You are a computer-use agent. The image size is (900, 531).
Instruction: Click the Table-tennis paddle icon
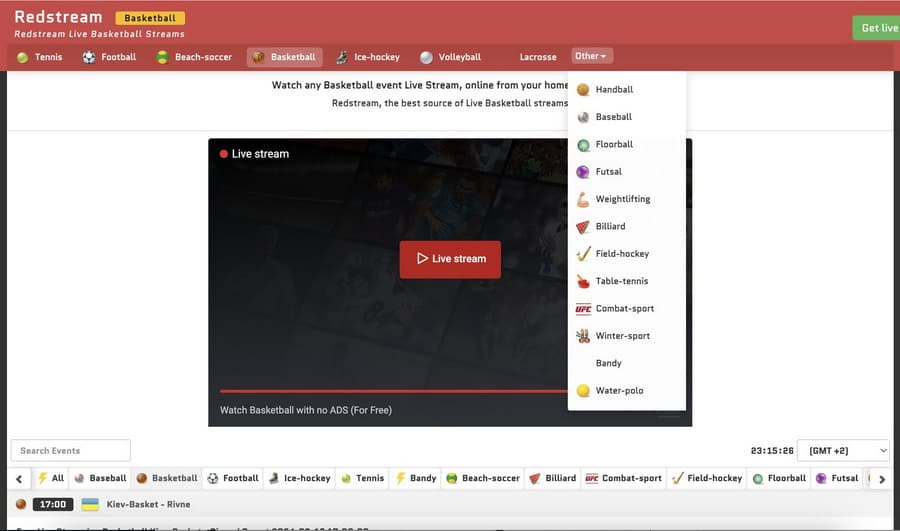tap(583, 282)
